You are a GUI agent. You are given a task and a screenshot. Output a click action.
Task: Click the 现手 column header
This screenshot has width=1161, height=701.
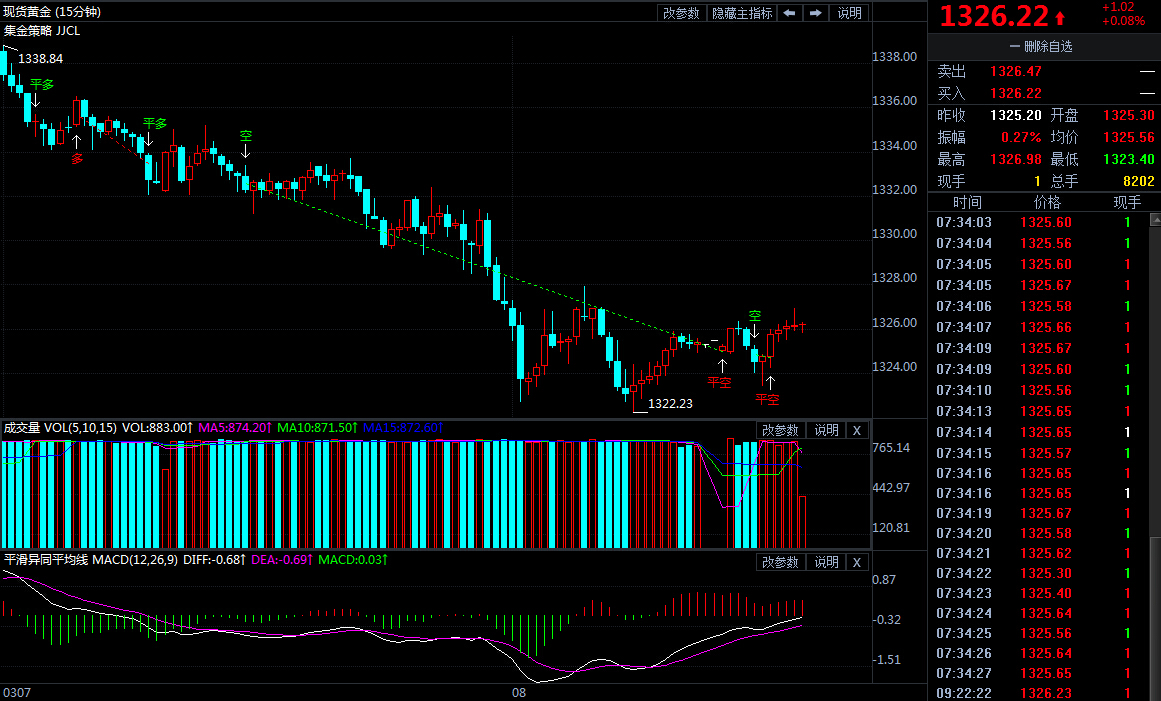[x=1127, y=202]
